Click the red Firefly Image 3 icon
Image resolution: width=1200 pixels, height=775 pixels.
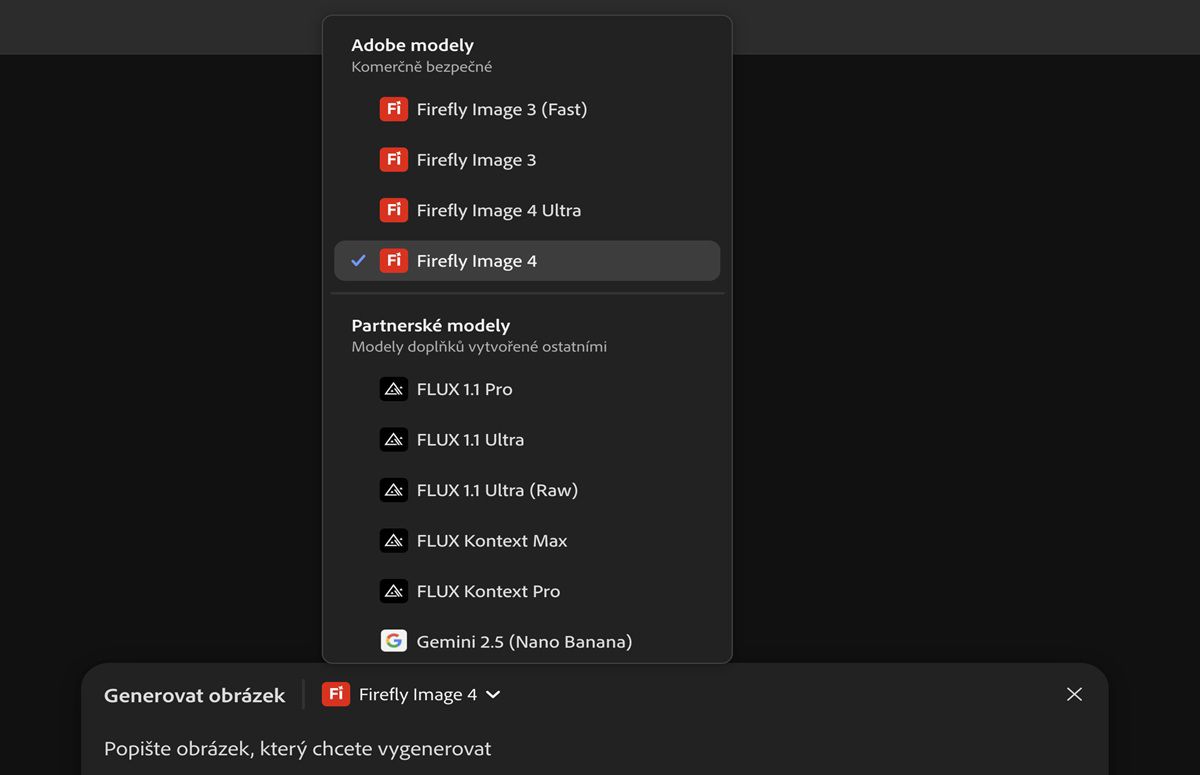(394, 160)
